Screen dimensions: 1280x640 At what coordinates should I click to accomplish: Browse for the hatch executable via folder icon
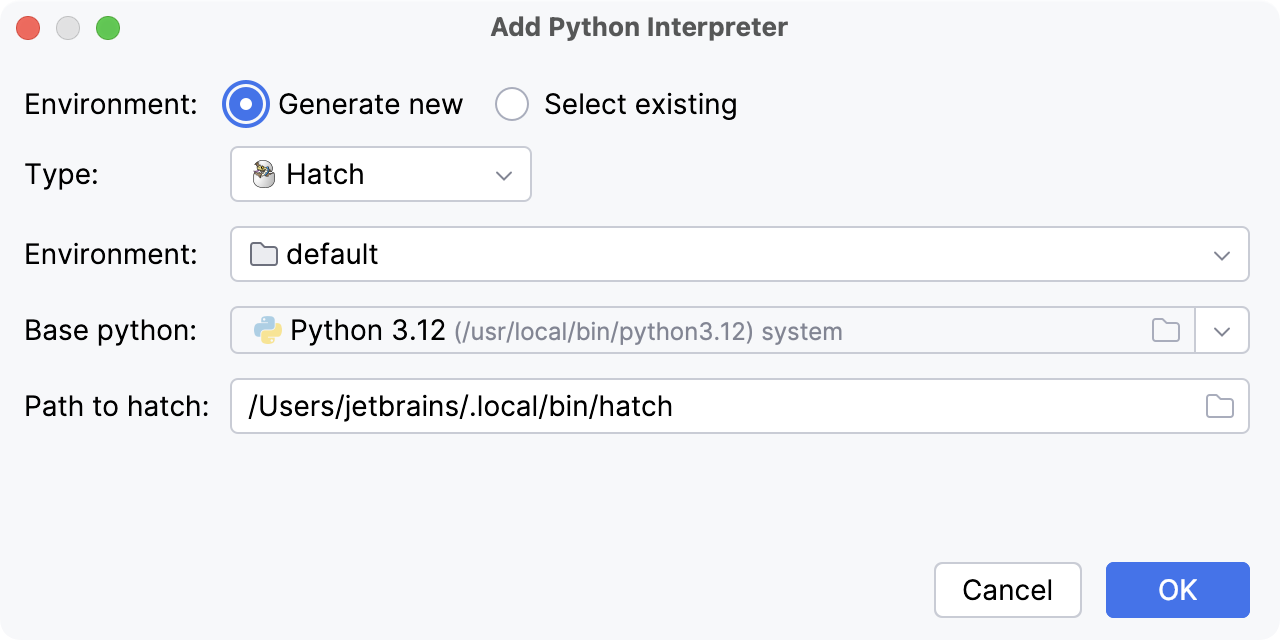[1220, 406]
